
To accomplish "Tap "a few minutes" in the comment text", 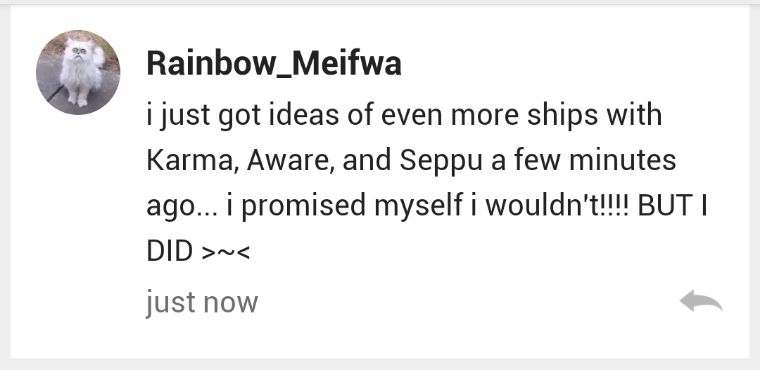I will (x=584, y=161).
